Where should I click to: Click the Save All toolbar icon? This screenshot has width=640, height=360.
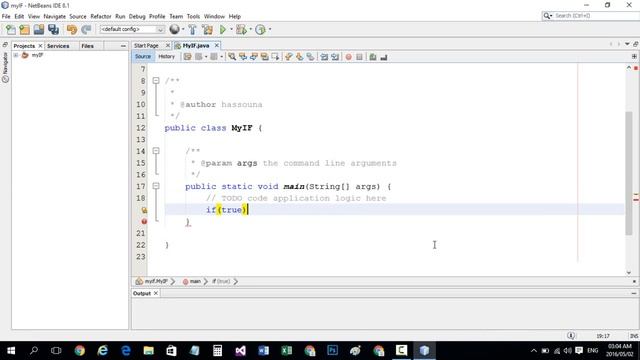[x=53, y=29]
